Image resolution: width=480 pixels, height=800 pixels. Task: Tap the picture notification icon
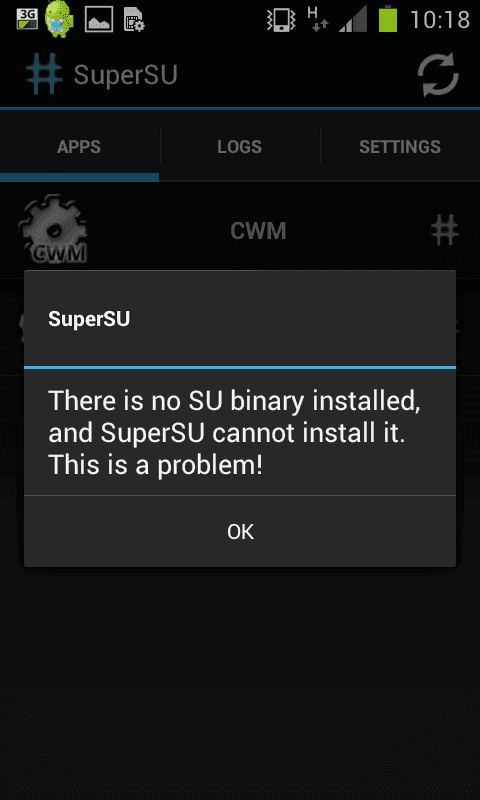point(99,19)
